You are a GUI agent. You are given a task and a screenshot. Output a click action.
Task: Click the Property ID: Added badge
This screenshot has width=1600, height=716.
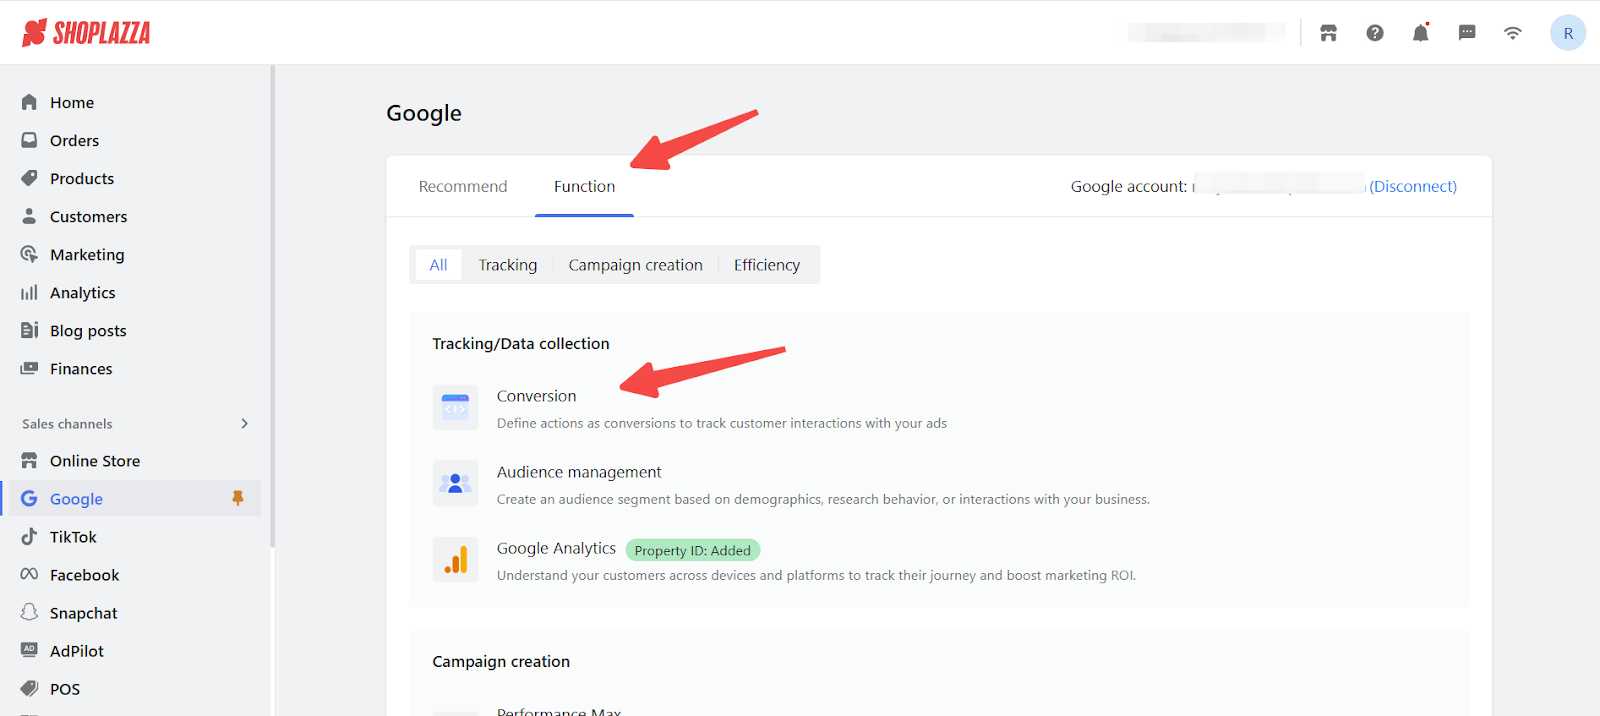tap(693, 550)
